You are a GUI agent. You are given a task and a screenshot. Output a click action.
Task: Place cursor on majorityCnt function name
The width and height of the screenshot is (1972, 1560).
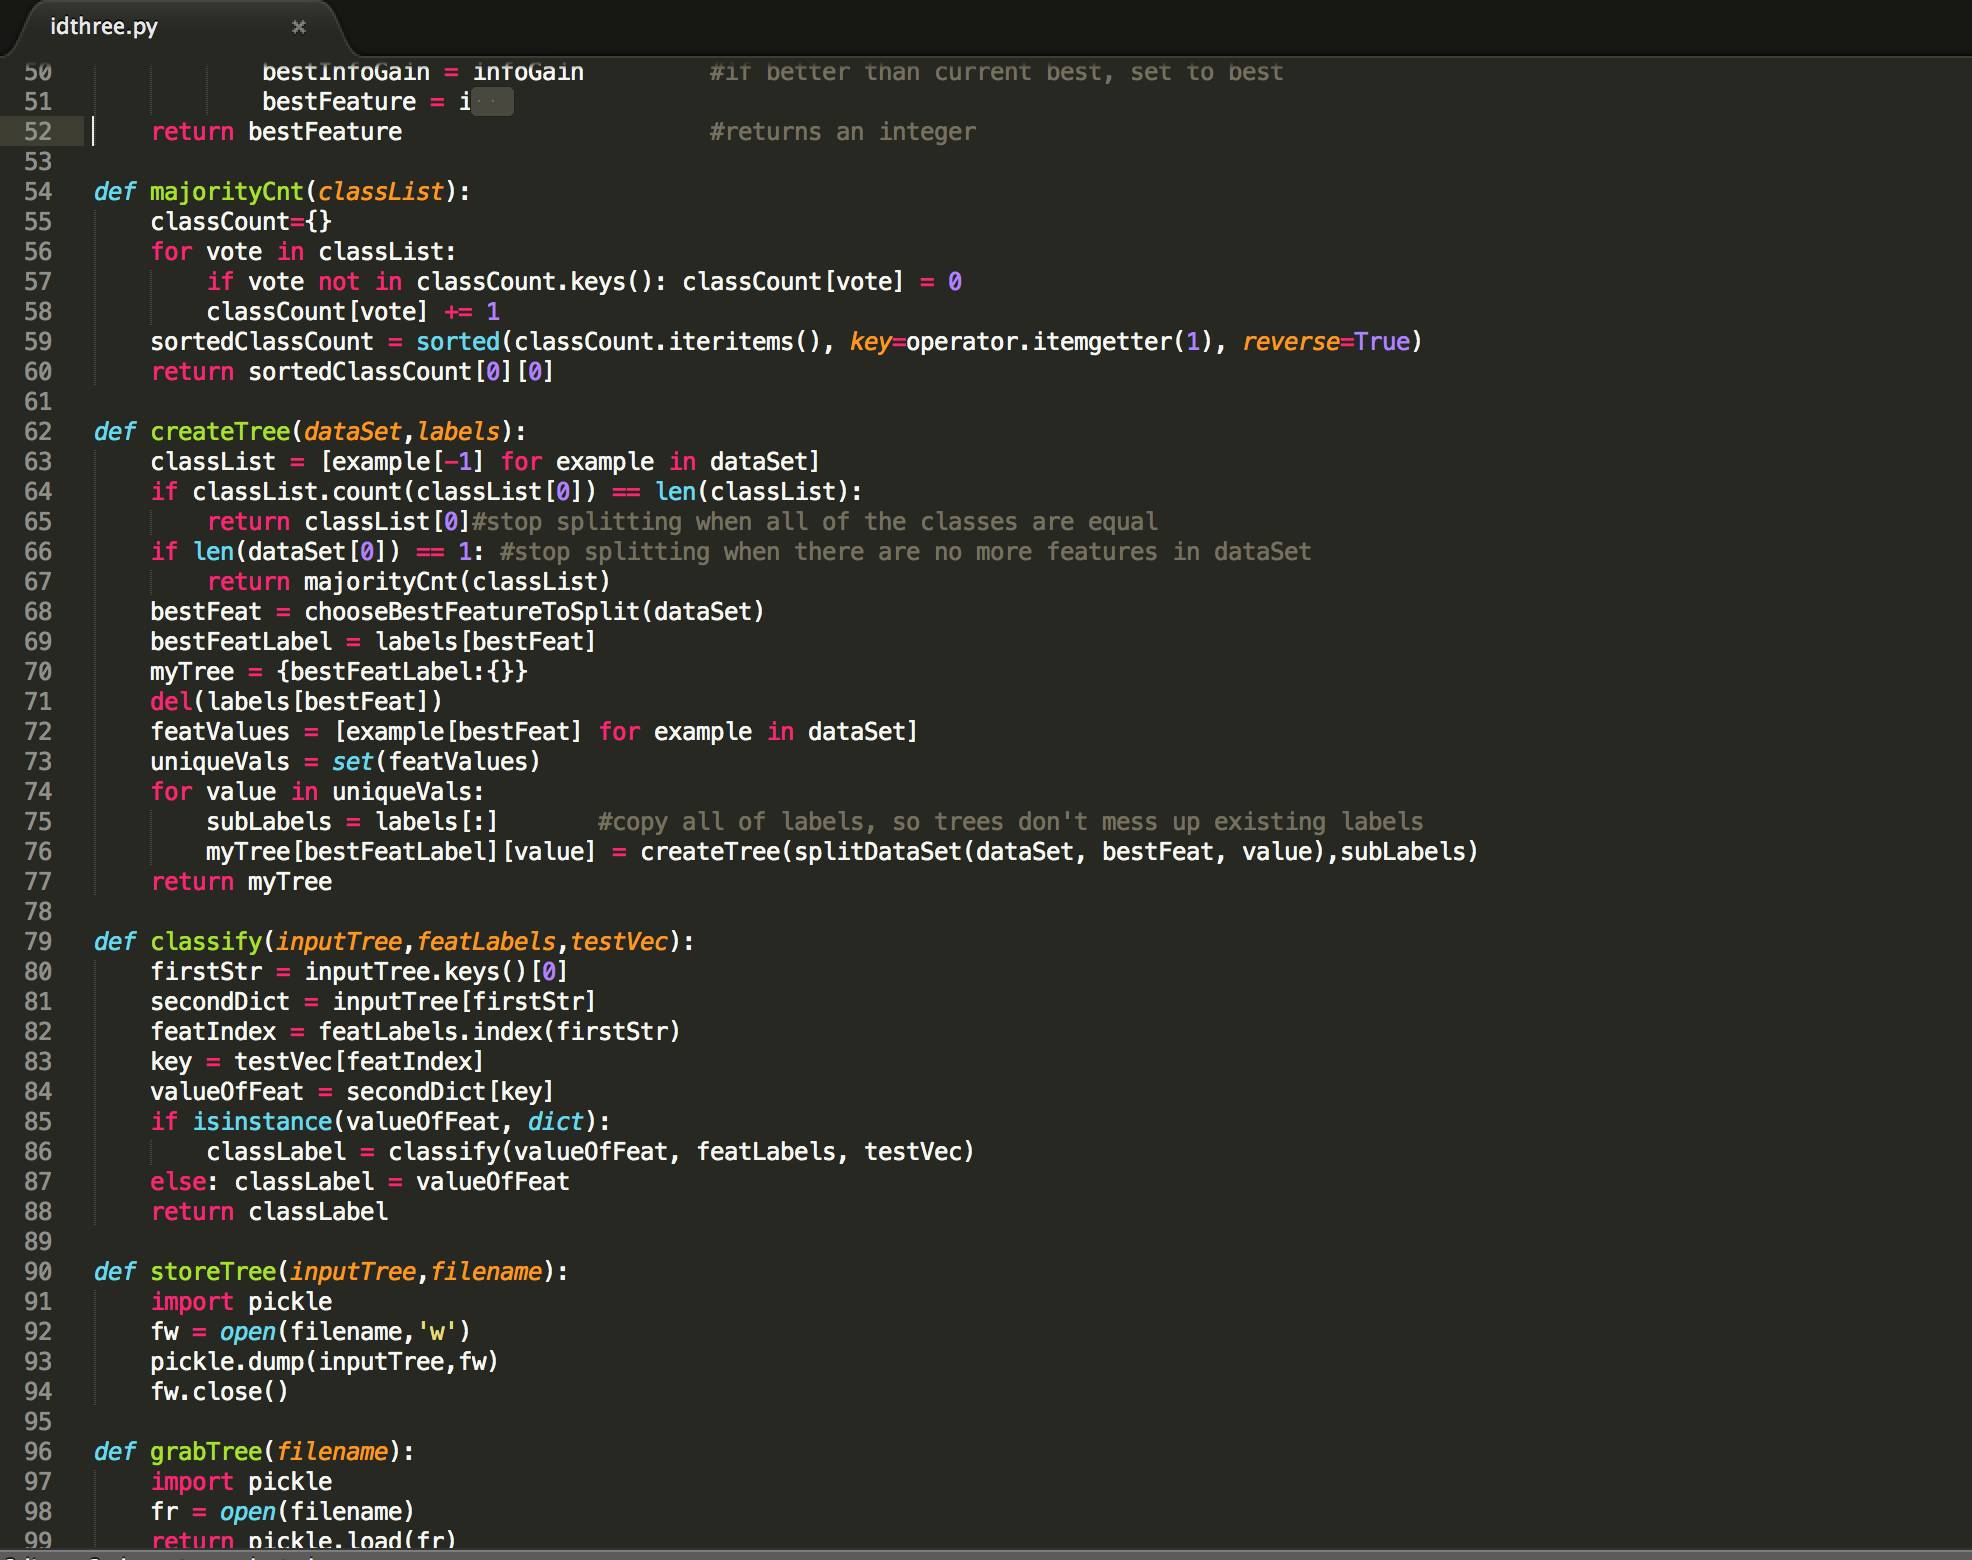click(x=226, y=192)
